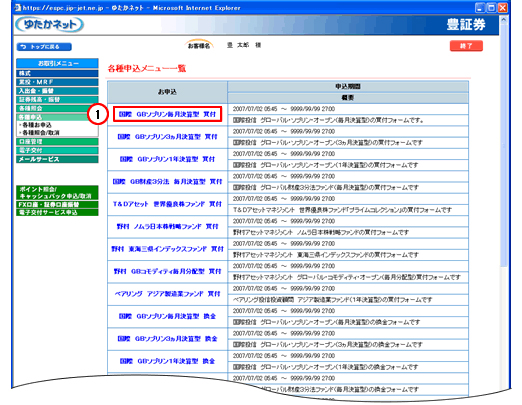
Task: Open 野村 東海三県インデックスファンド 買付 link
Action: (167, 249)
